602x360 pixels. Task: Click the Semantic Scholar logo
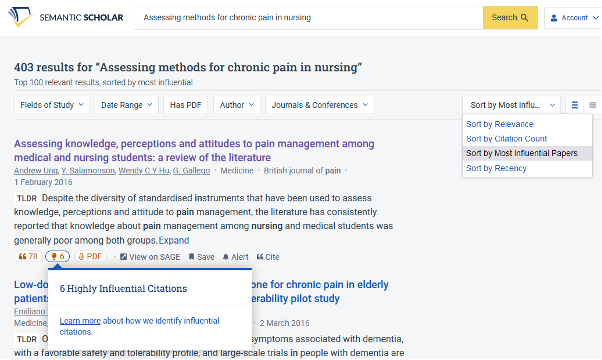[x=65, y=17]
